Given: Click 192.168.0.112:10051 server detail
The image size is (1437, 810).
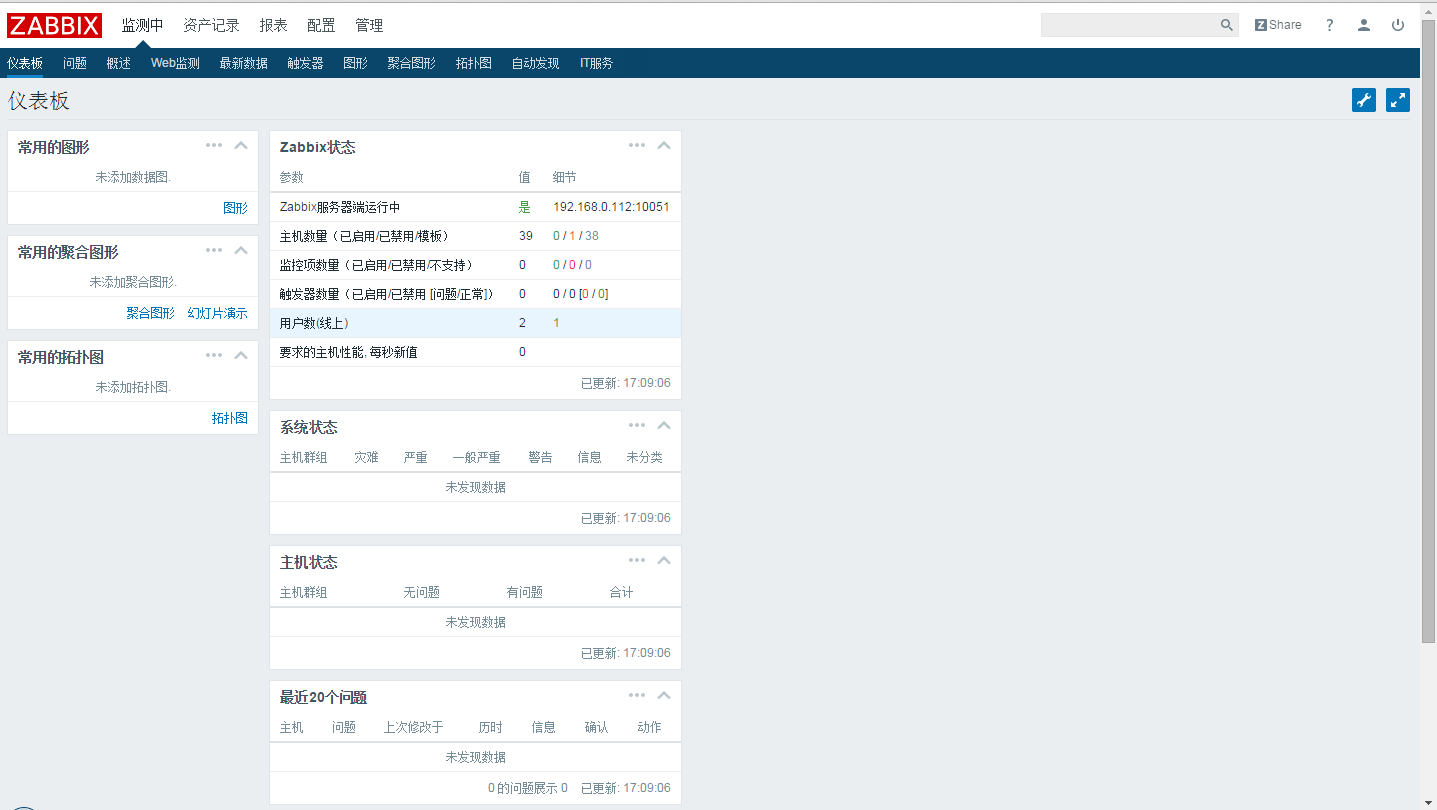Looking at the screenshot, I should [x=611, y=207].
